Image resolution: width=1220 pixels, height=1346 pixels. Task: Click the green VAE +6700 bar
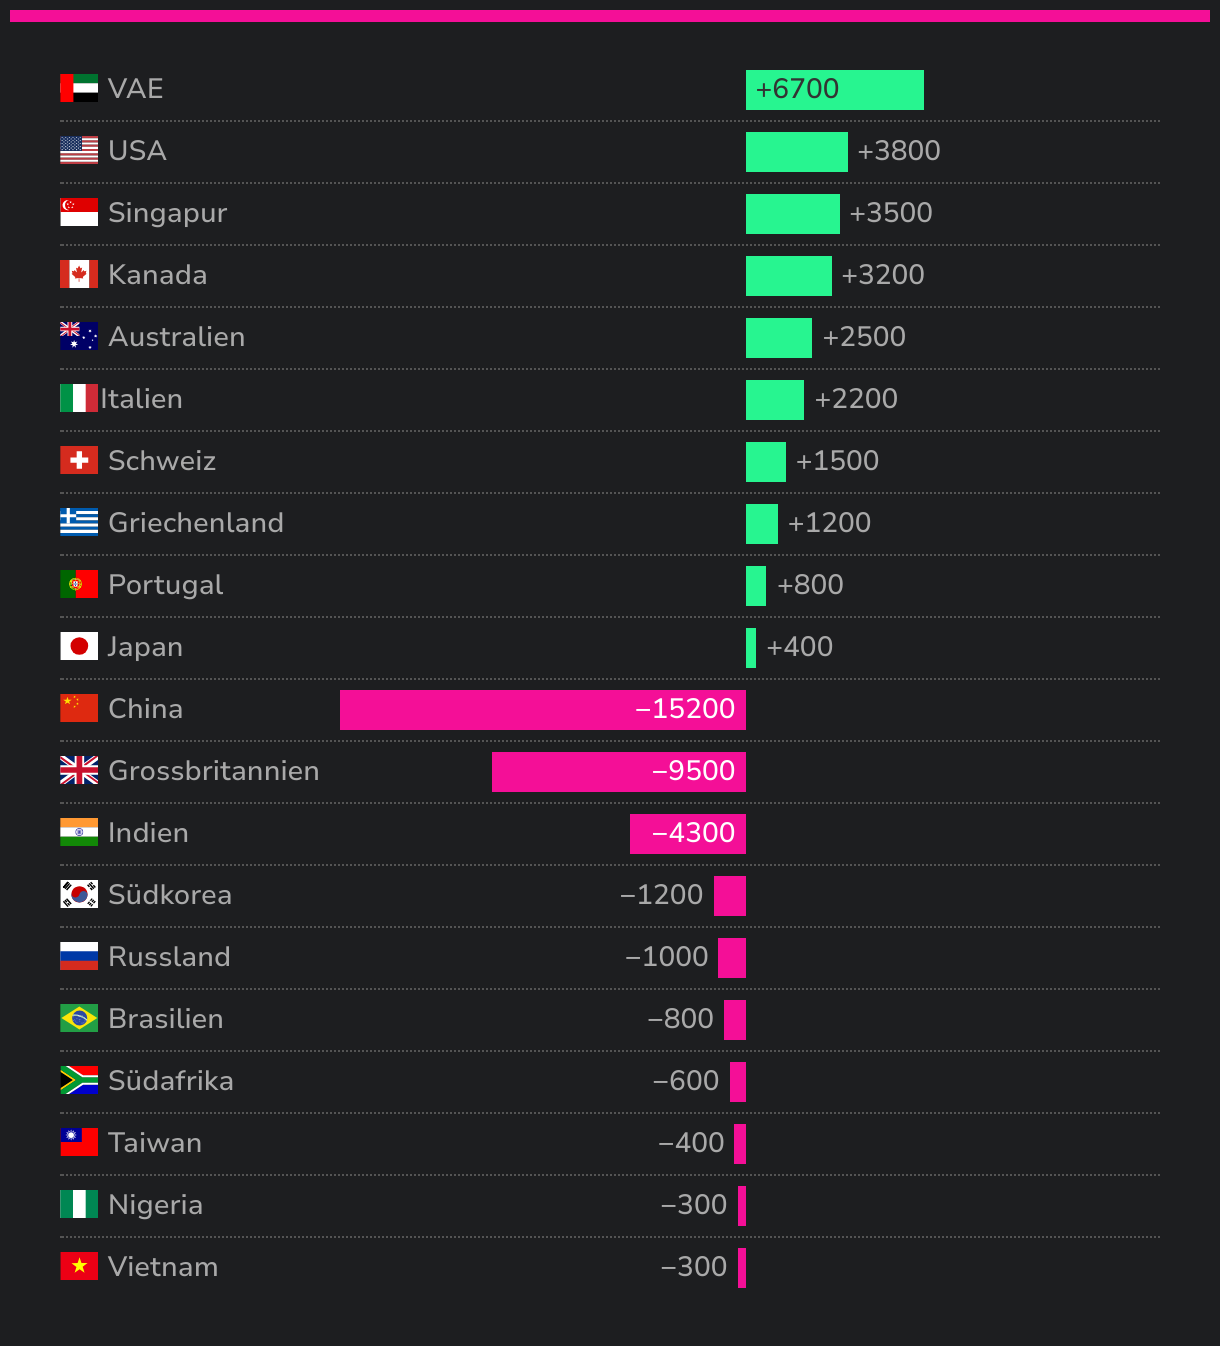pyautogui.click(x=835, y=90)
